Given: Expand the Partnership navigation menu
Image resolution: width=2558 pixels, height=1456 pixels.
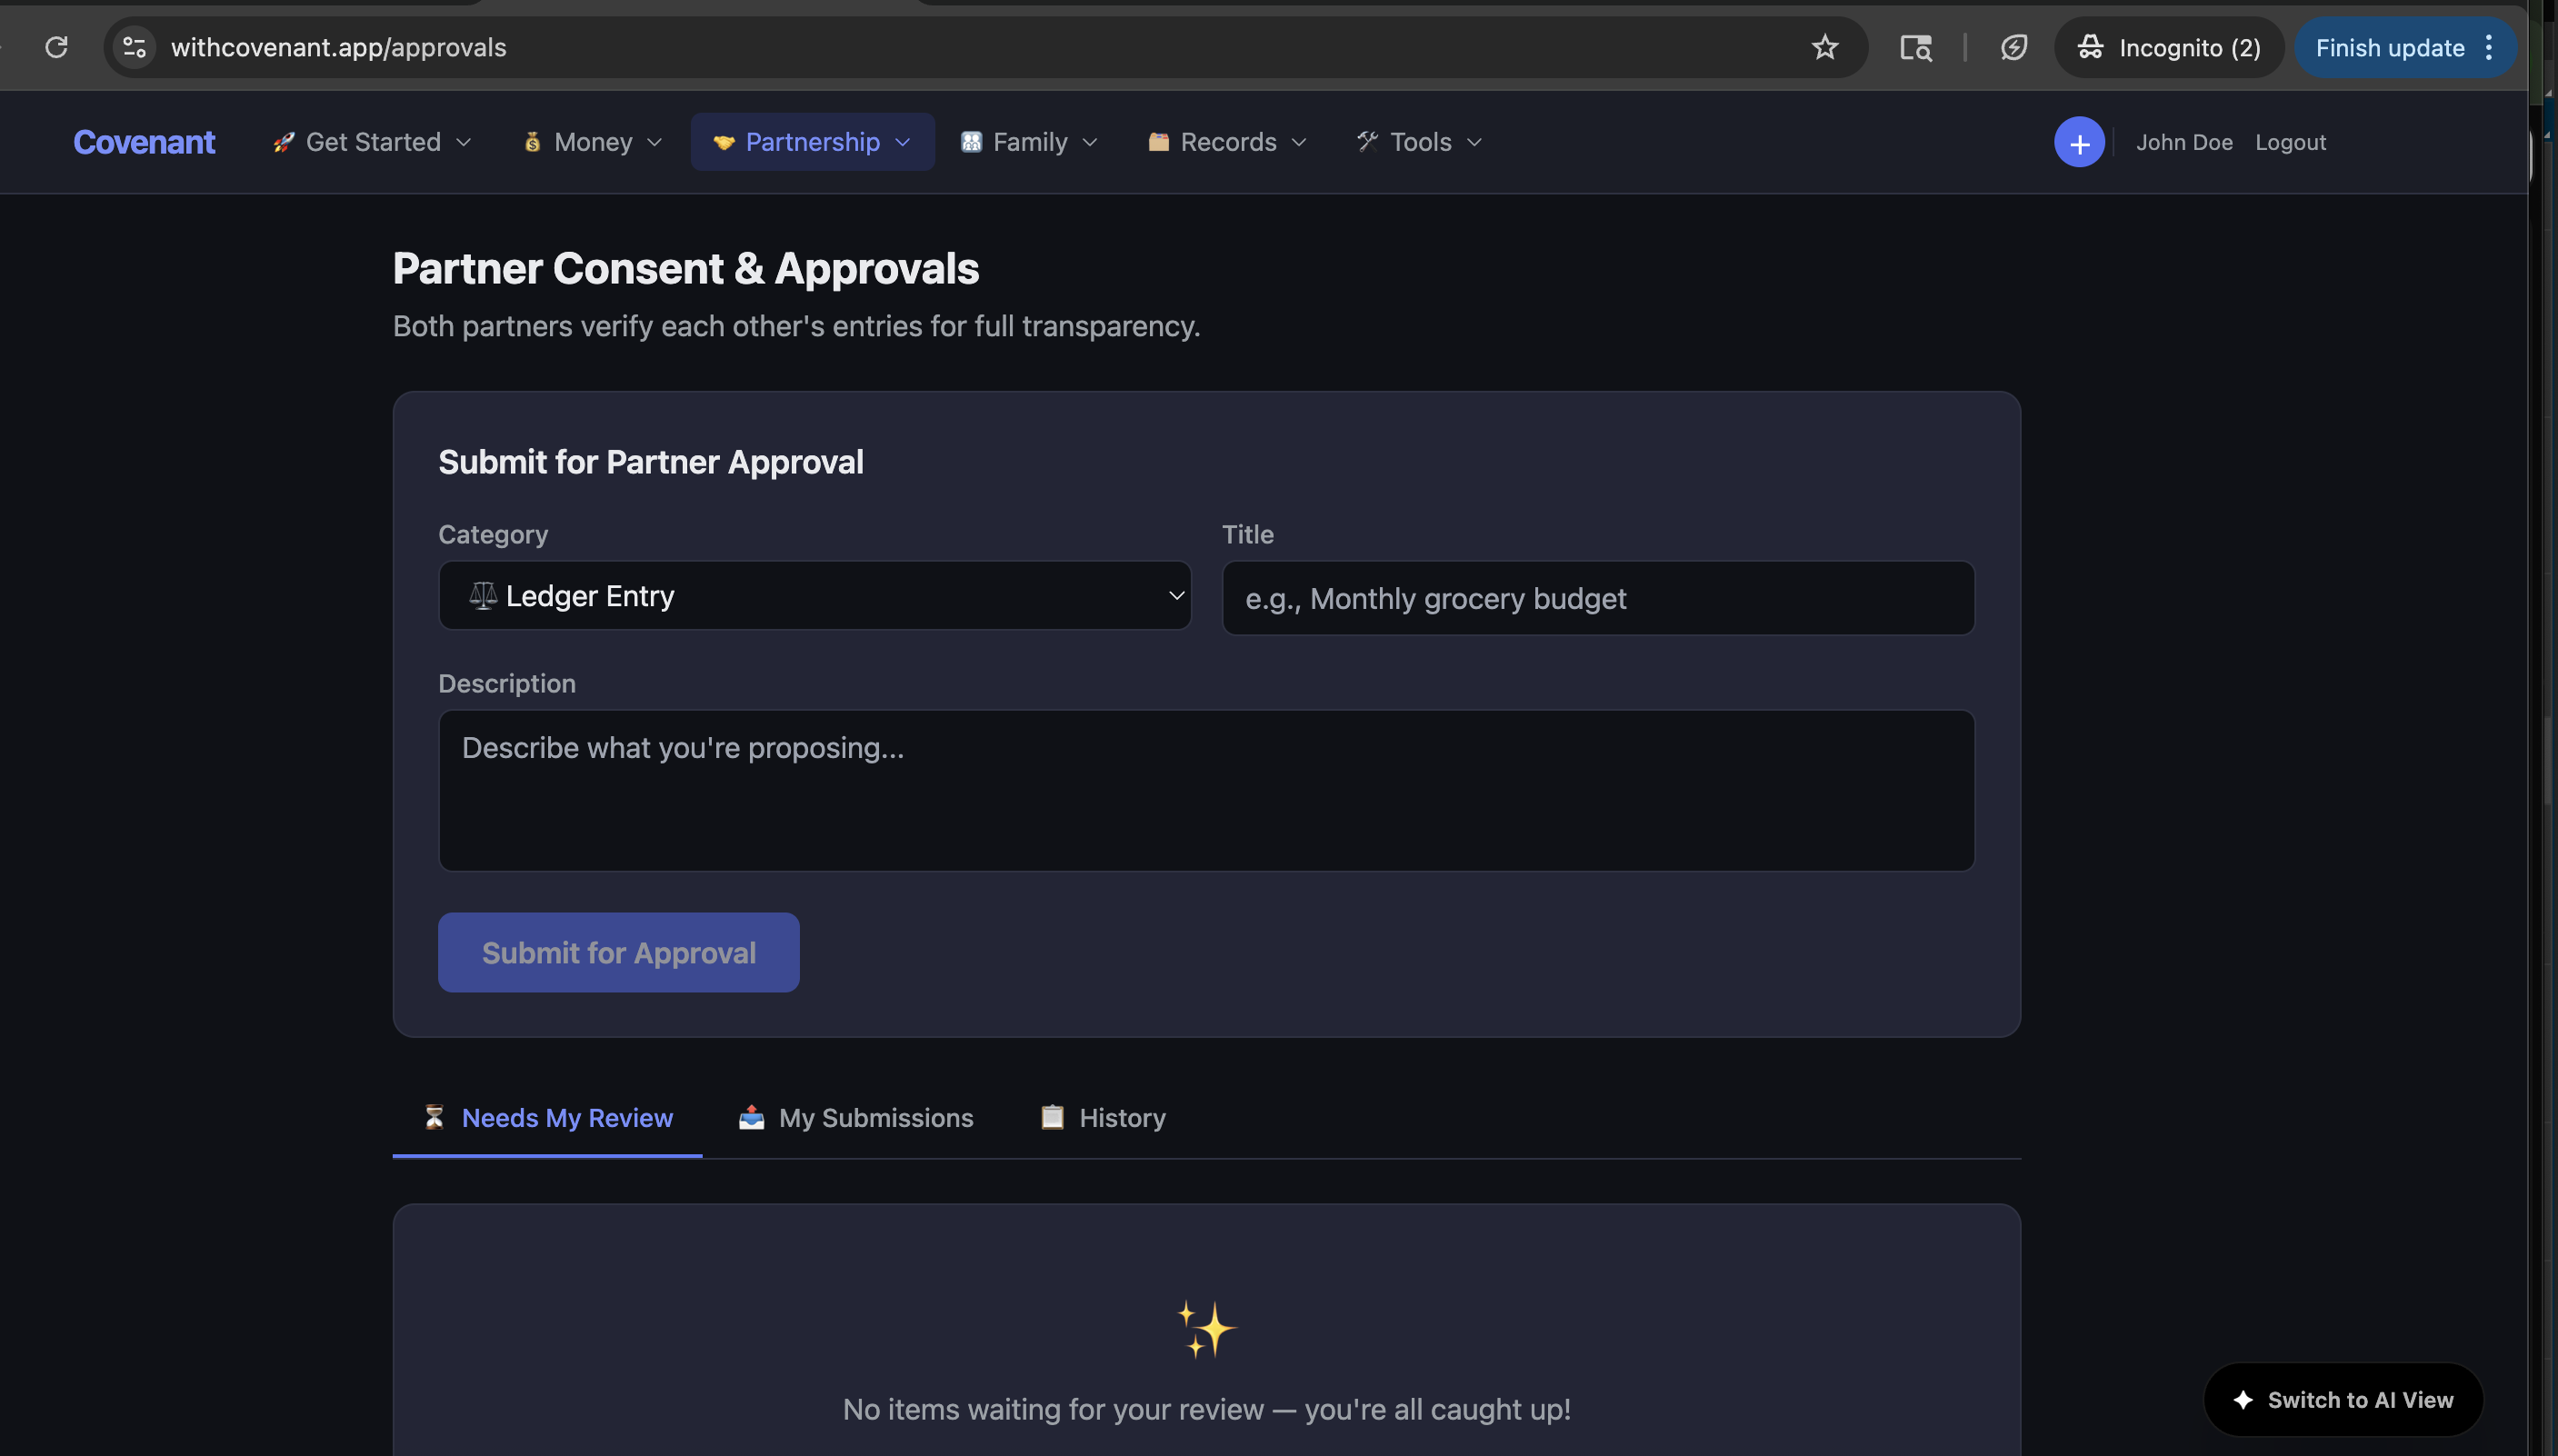Looking at the screenshot, I should (x=812, y=142).
